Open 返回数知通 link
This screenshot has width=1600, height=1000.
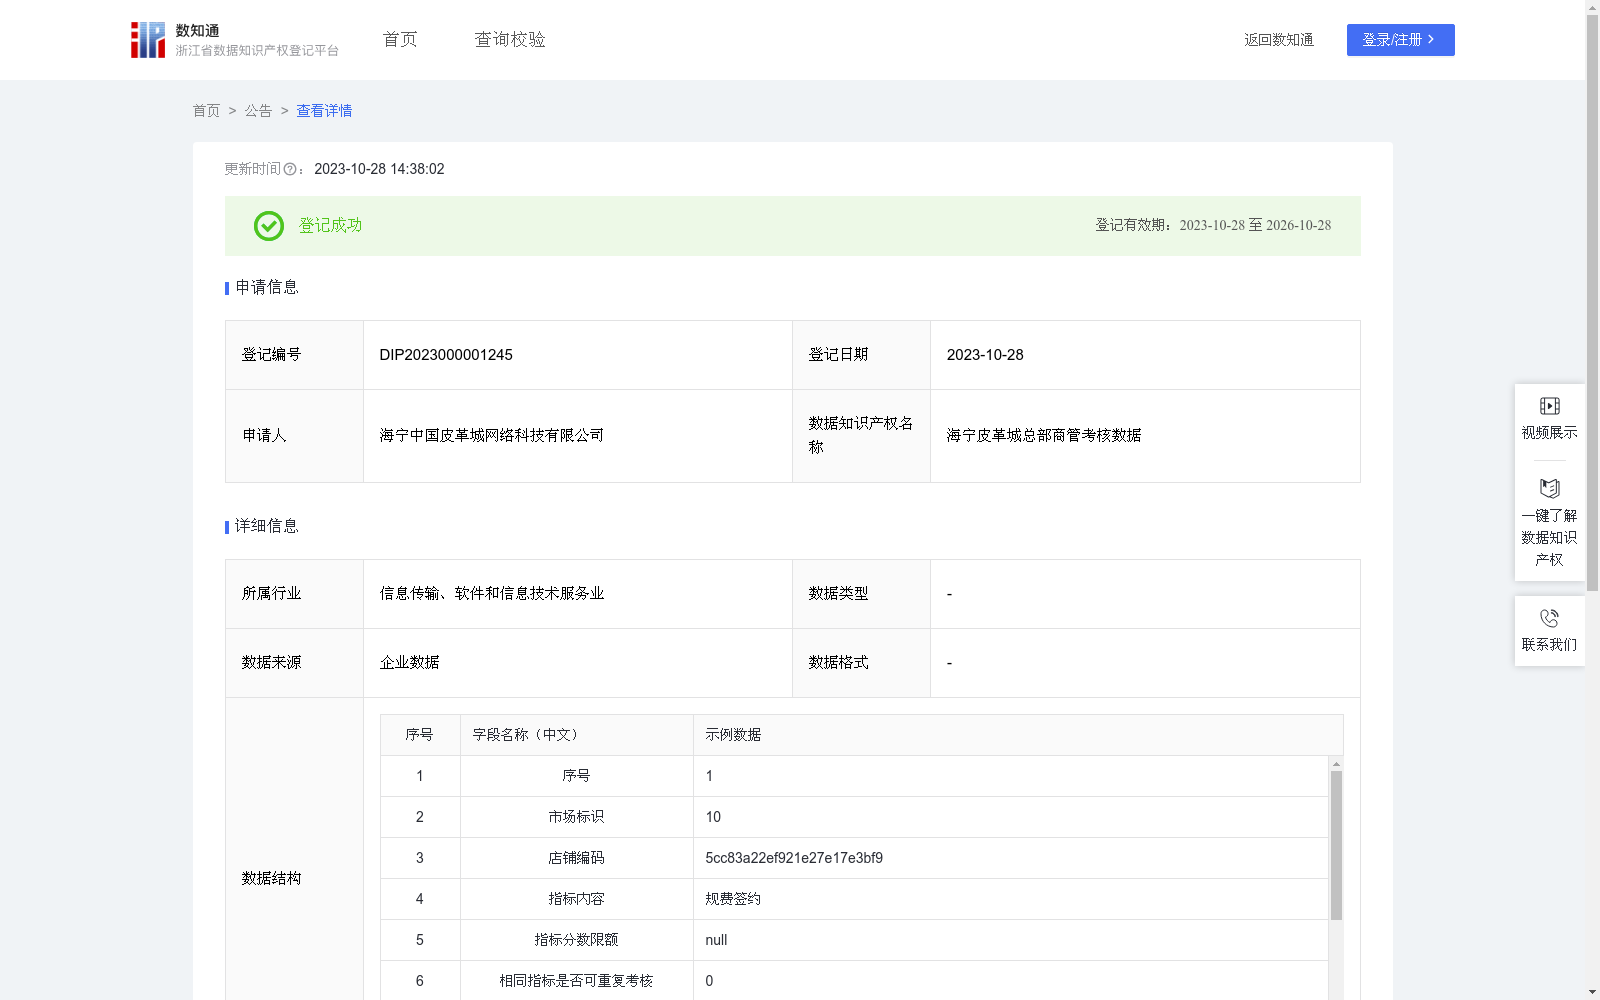pyautogui.click(x=1278, y=40)
